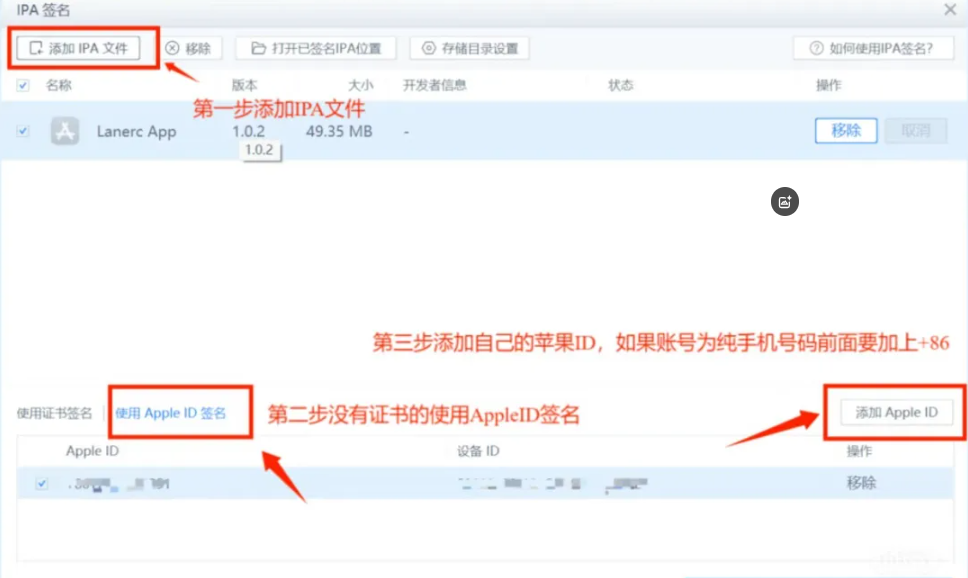Toggle the select-all checkbox in the header
This screenshot has height=578, width=968.
(x=23, y=86)
